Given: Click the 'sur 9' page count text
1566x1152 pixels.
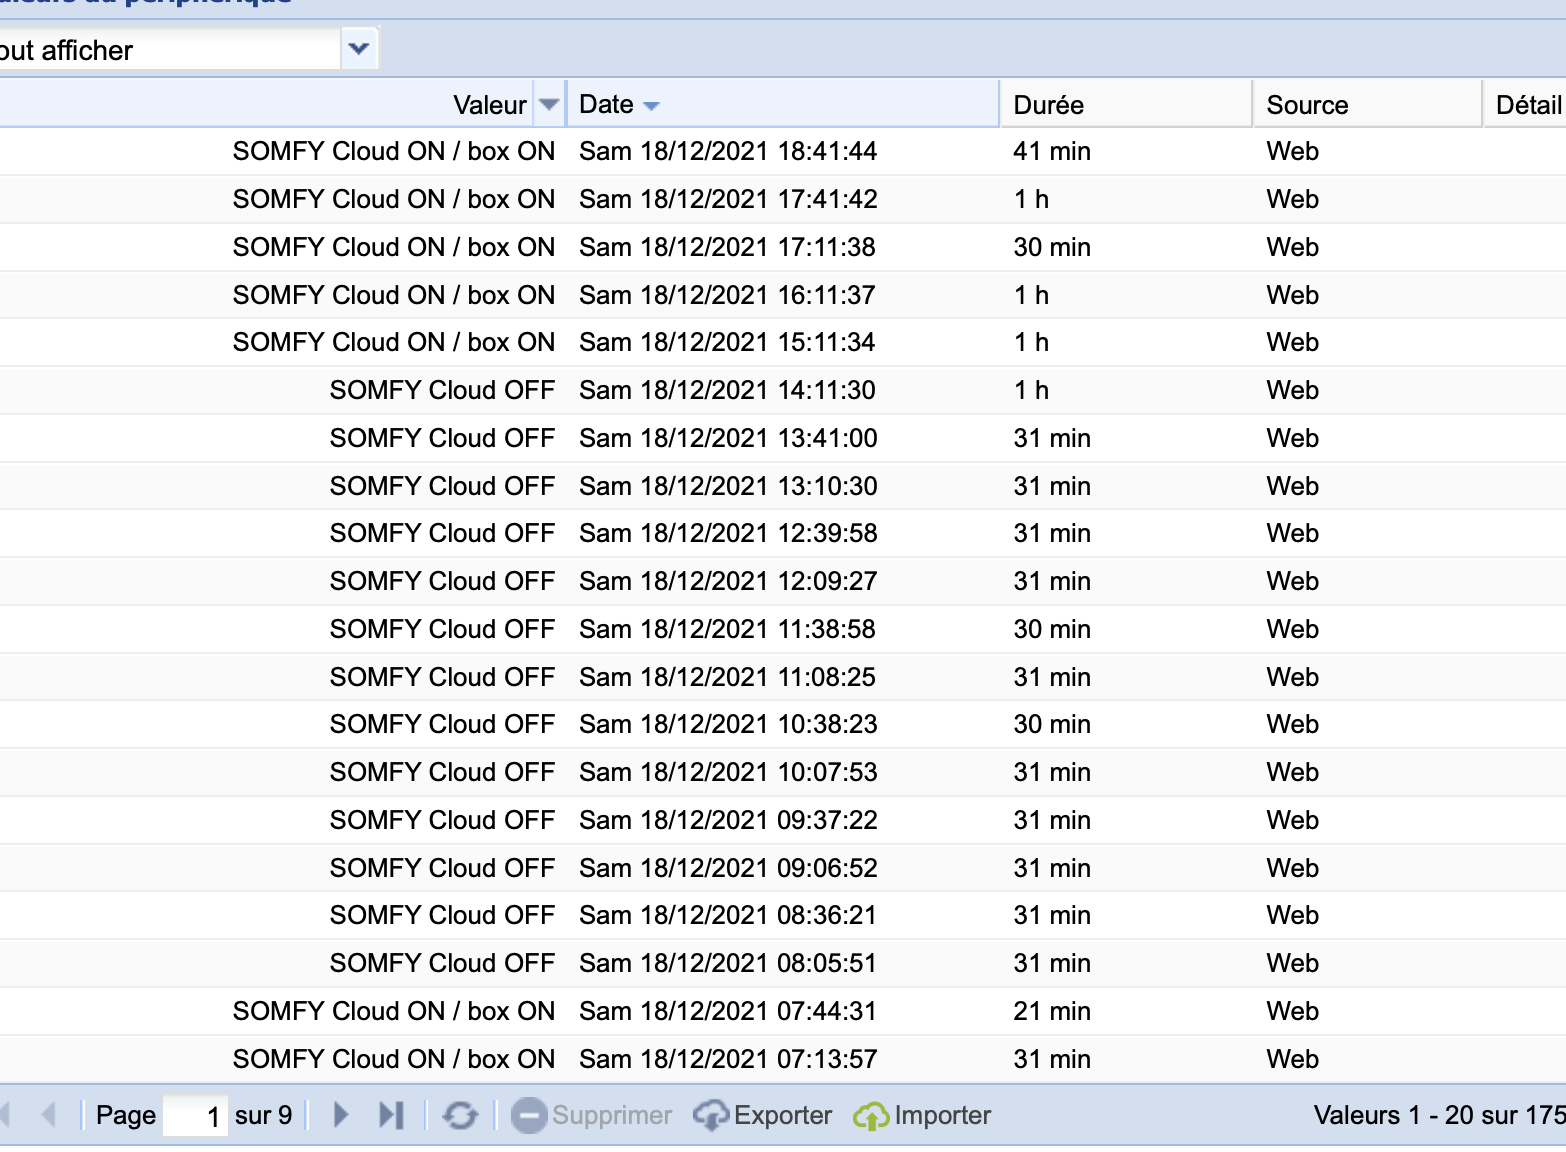Looking at the screenshot, I should [263, 1115].
